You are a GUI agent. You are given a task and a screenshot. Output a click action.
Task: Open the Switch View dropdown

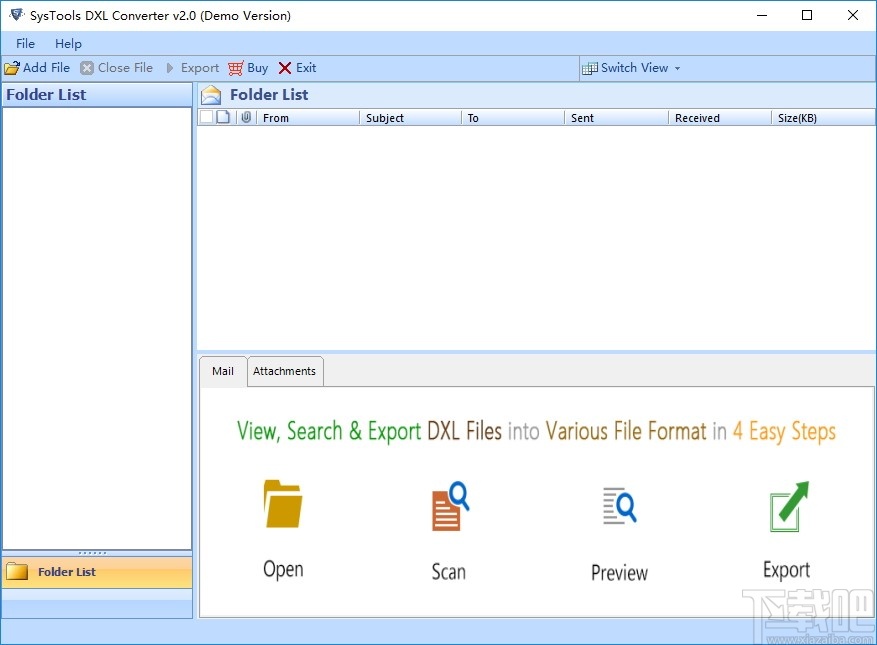[631, 68]
